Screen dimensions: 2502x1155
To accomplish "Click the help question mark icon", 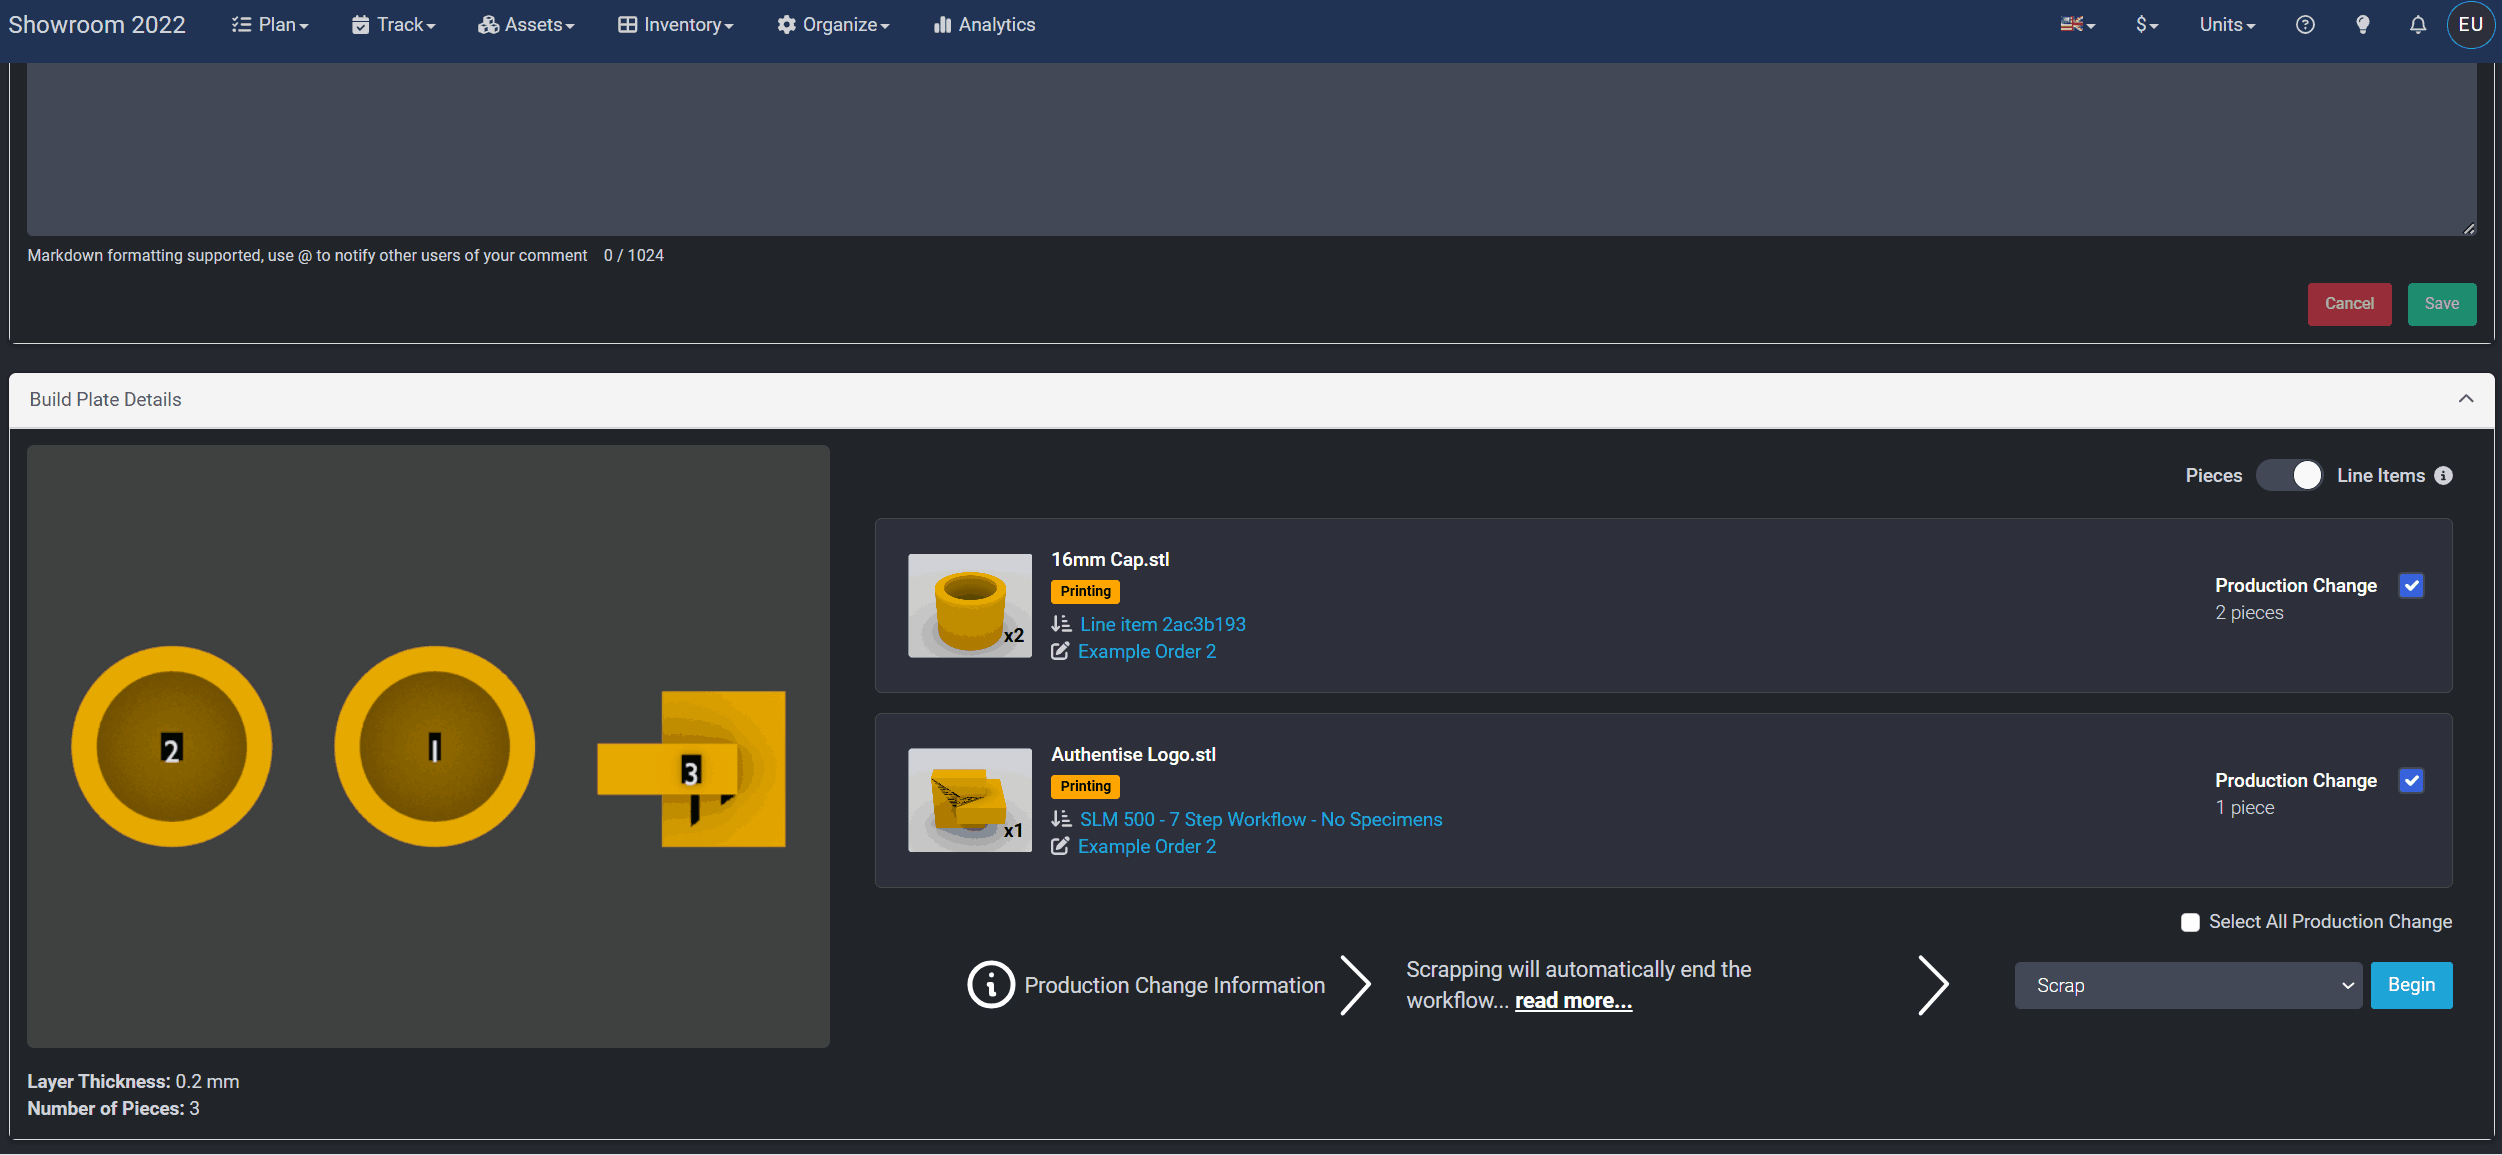I will click(x=2305, y=25).
